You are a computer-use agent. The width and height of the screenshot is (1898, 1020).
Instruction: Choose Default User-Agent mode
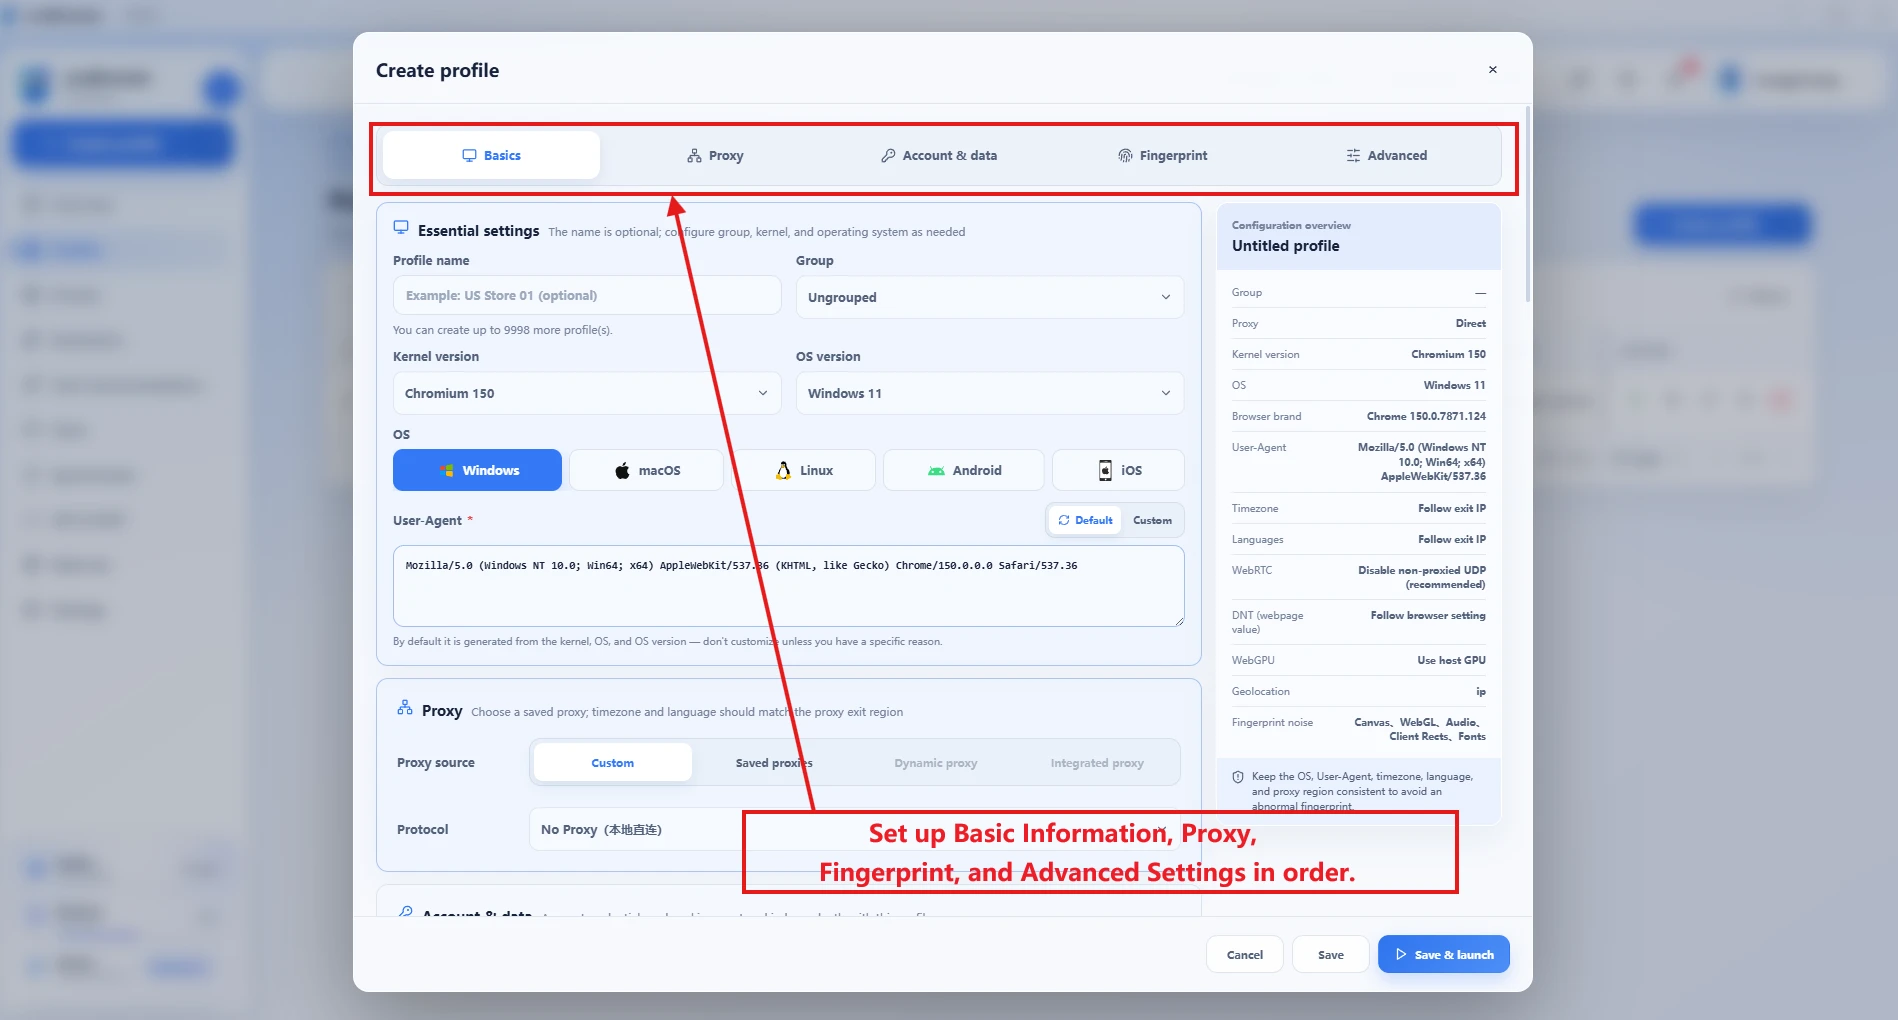point(1085,520)
